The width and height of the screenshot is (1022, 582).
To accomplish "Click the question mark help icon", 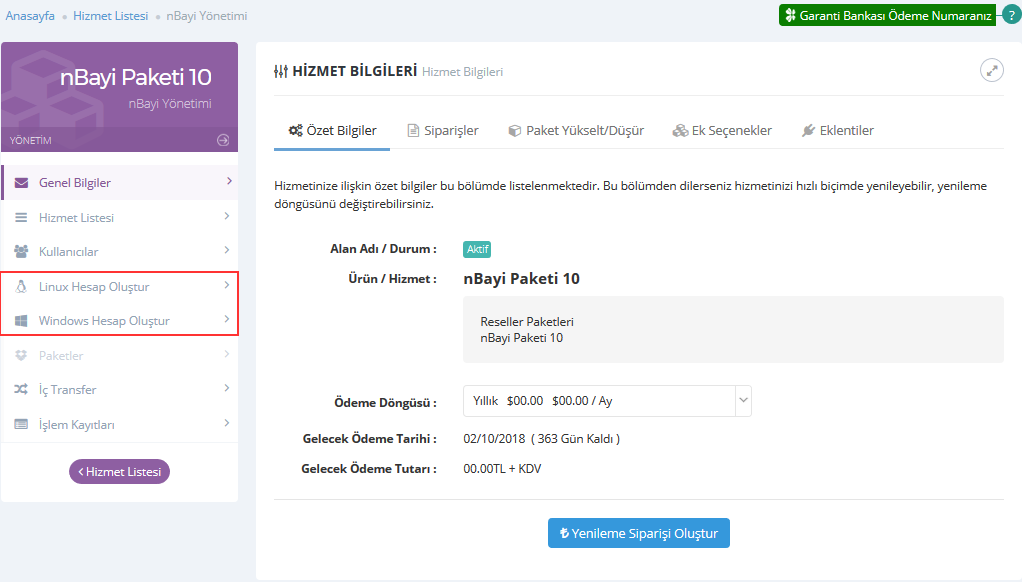I will (1011, 15).
